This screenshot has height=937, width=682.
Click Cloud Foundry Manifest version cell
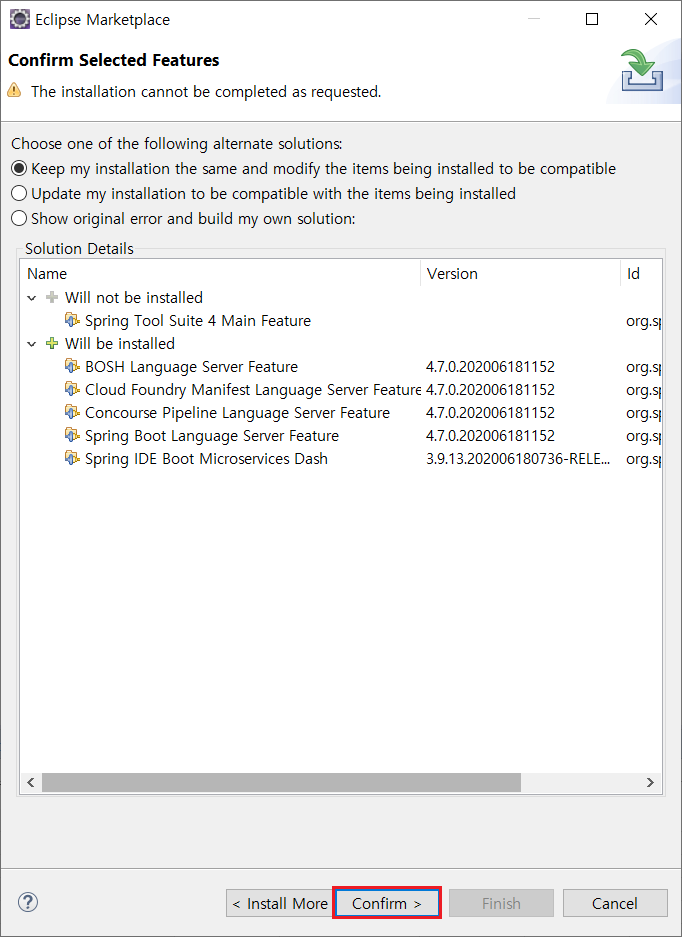pos(490,390)
